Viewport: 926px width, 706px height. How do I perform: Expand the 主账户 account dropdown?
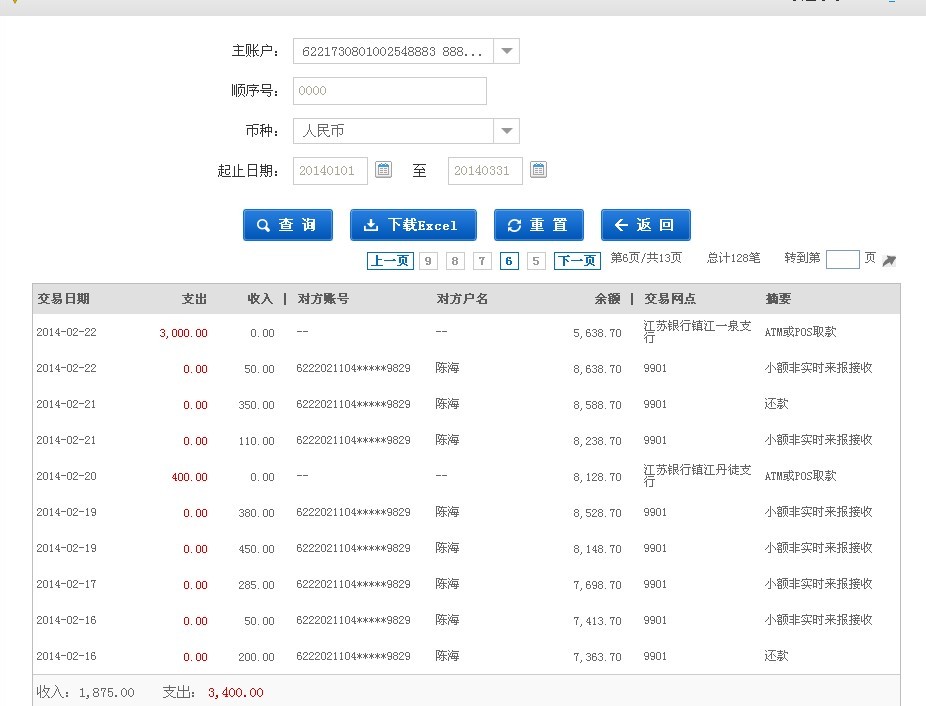click(x=507, y=51)
